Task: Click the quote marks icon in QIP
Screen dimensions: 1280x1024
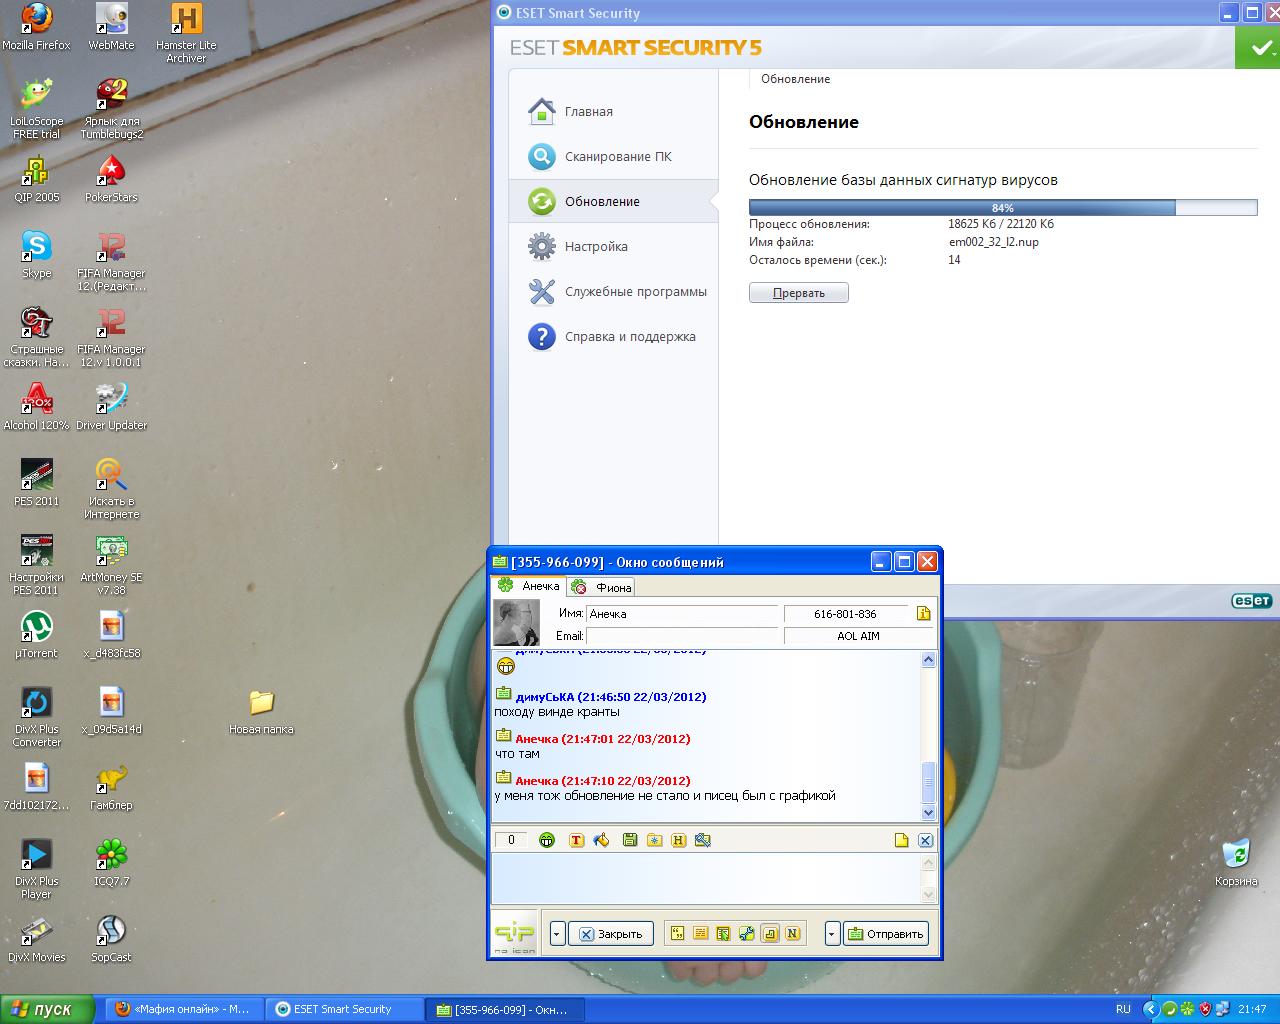Action: tap(678, 933)
